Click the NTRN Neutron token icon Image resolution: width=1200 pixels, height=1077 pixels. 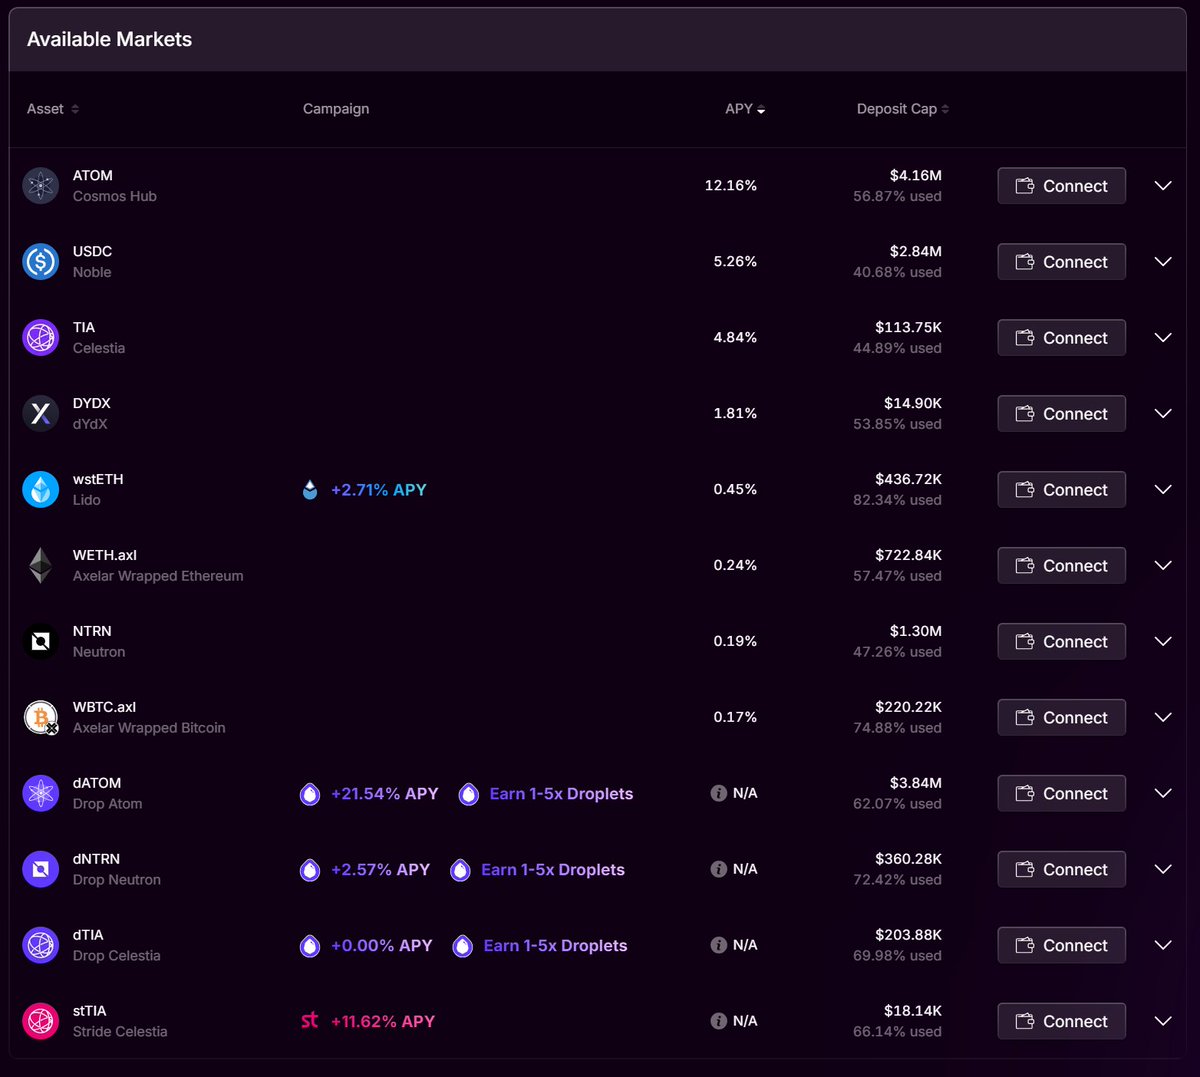41,642
